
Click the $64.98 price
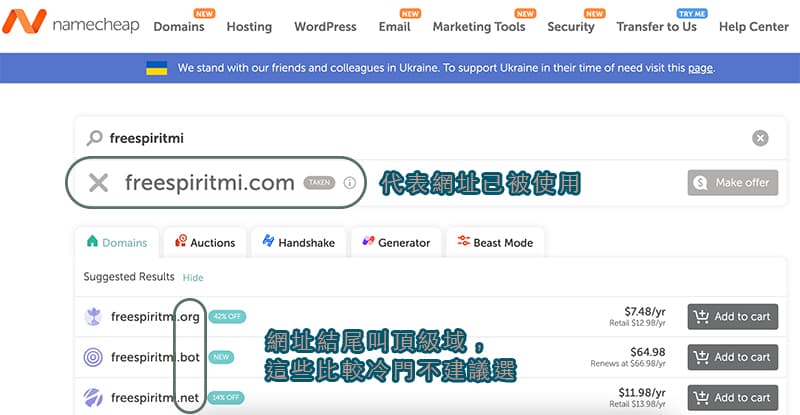(648, 352)
